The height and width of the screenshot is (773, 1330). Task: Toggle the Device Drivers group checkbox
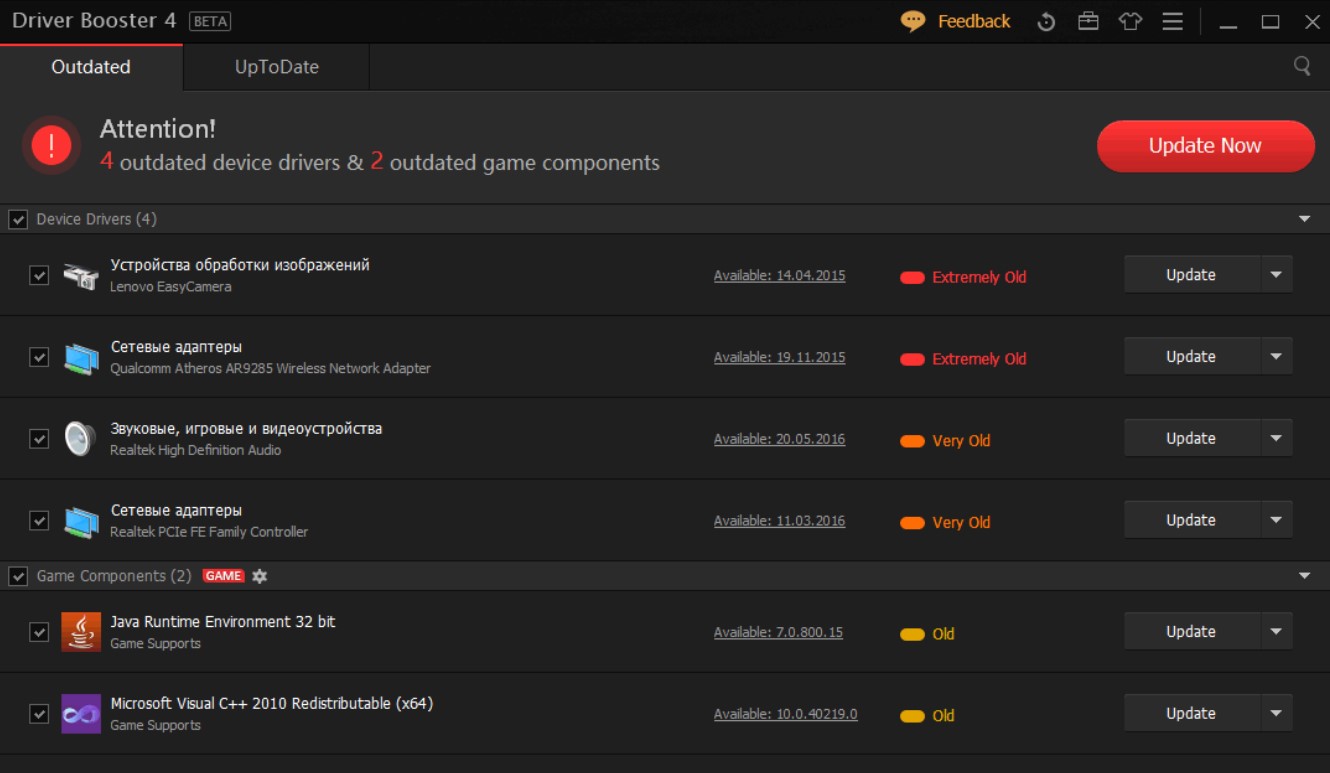click(18, 219)
